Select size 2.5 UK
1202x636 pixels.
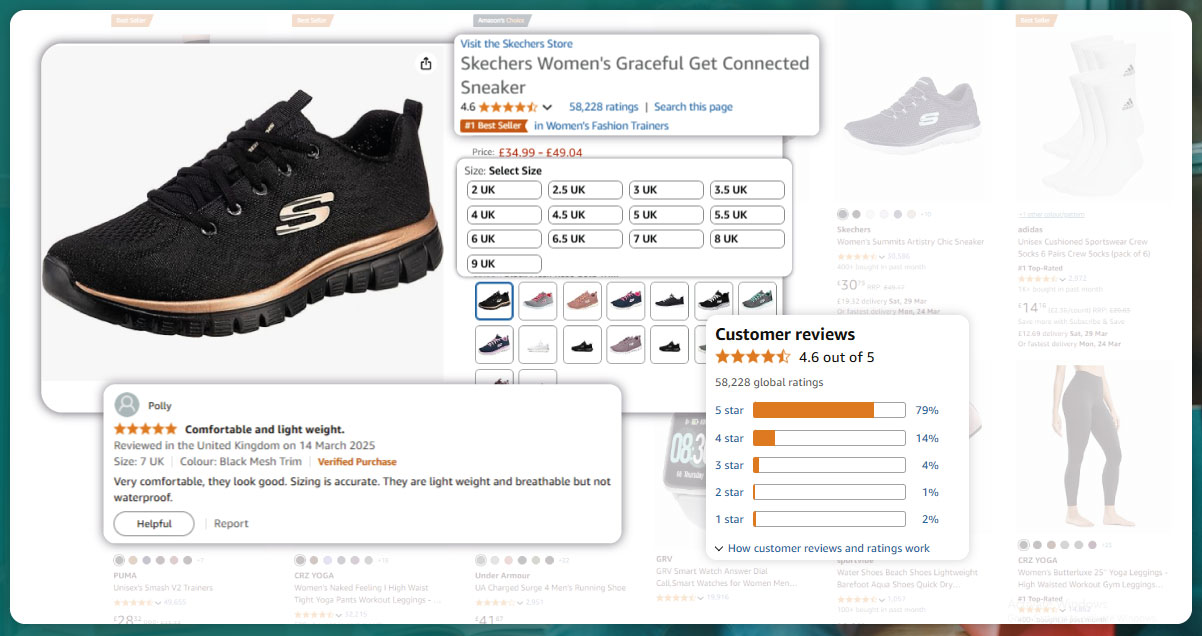tap(585, 190)
